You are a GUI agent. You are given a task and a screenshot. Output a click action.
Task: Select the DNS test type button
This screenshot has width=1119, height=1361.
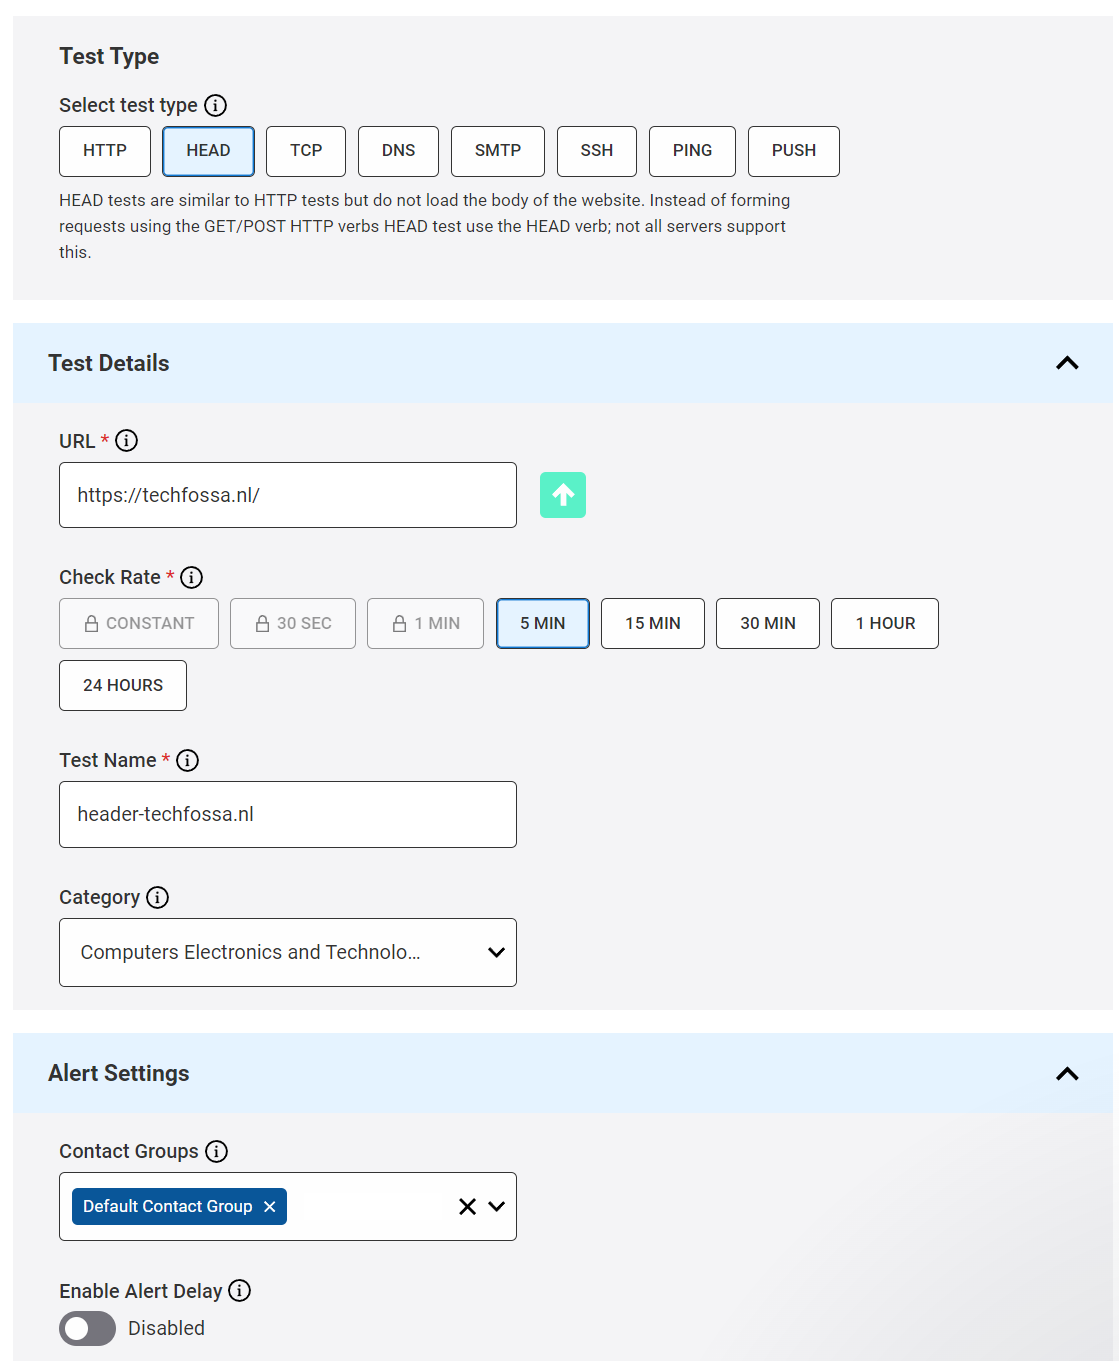(398, 151)
